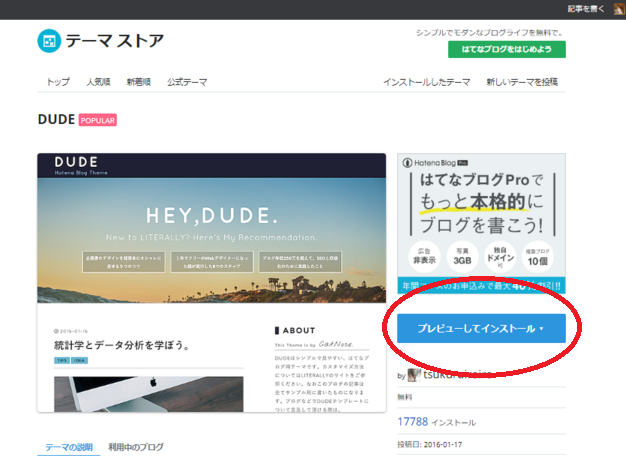Image resolution: width=626 pixels, height=456 pixels.
Task: Click the Theme Store logo icon
Action: pos(49,41)
